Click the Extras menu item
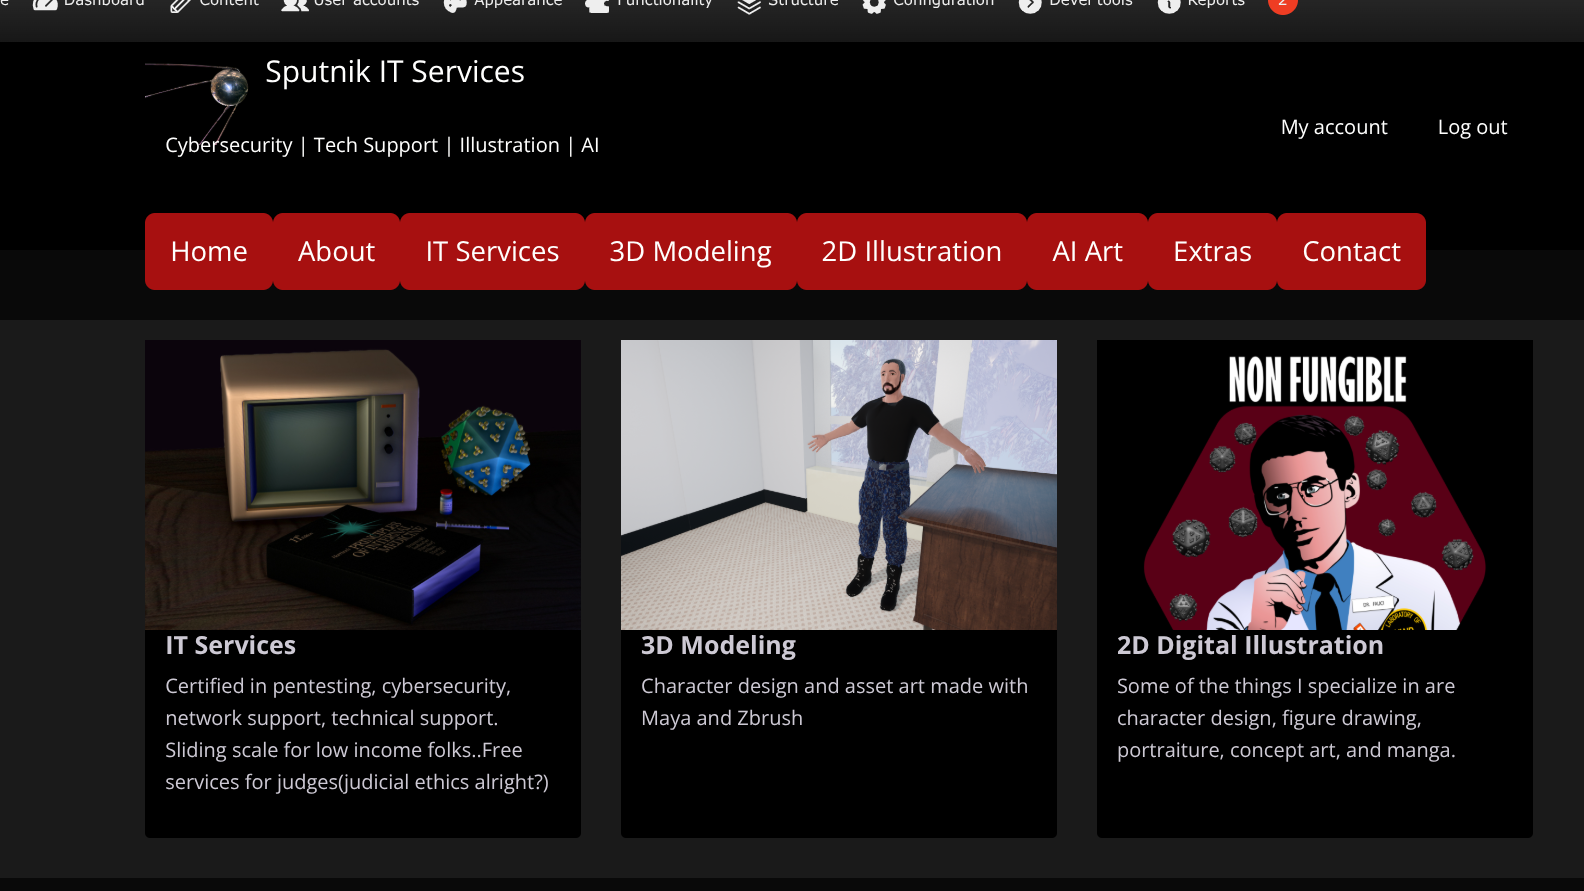The height and width of the screenshot is (891, 1584). point(1212,251)
